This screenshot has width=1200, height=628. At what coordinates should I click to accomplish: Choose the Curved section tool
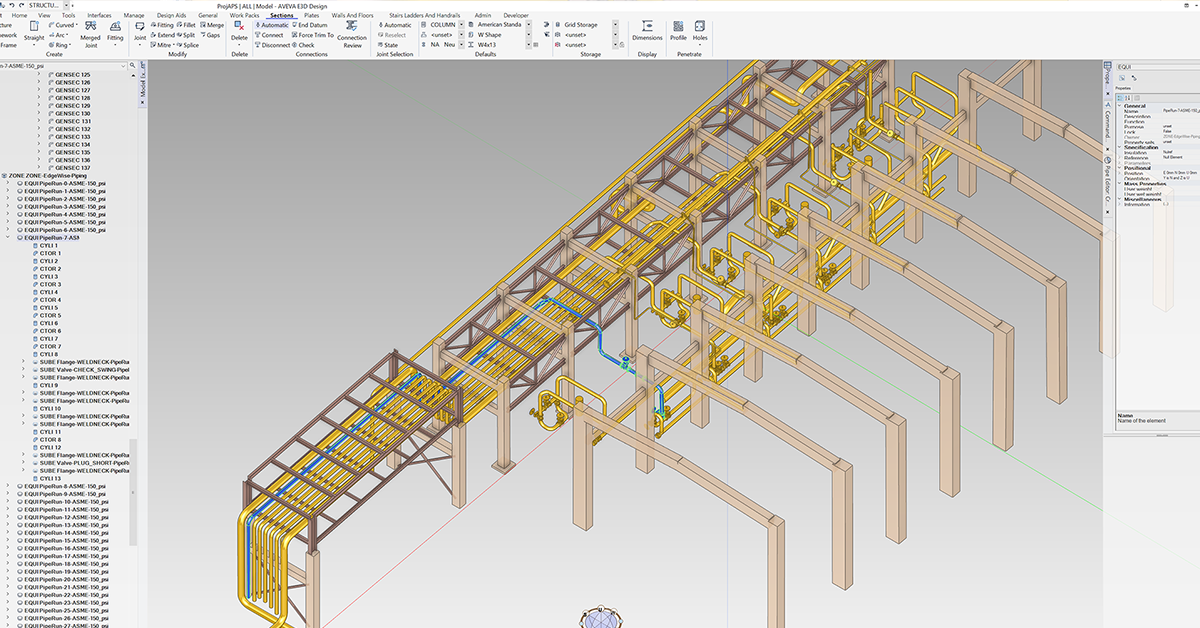[x=62, y=25]
